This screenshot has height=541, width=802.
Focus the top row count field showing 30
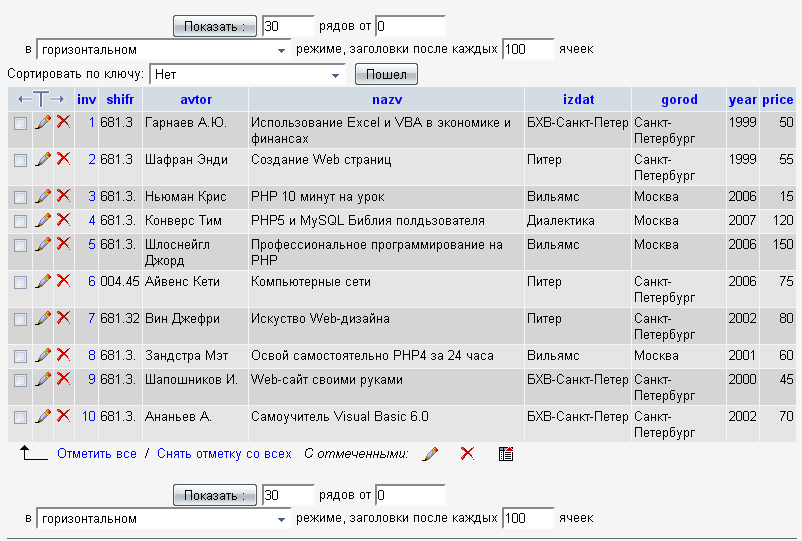(288, 26)
